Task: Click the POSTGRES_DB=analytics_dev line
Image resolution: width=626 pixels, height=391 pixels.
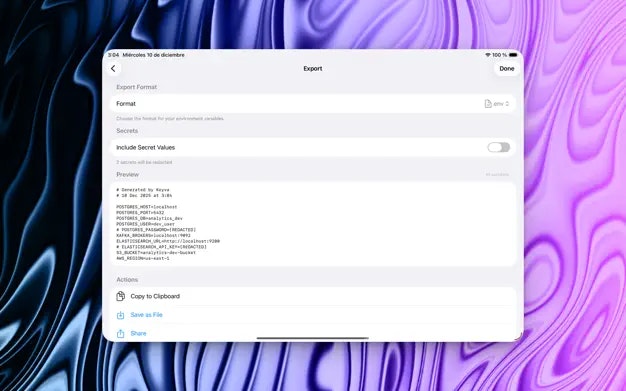Action: click(149, 218)
